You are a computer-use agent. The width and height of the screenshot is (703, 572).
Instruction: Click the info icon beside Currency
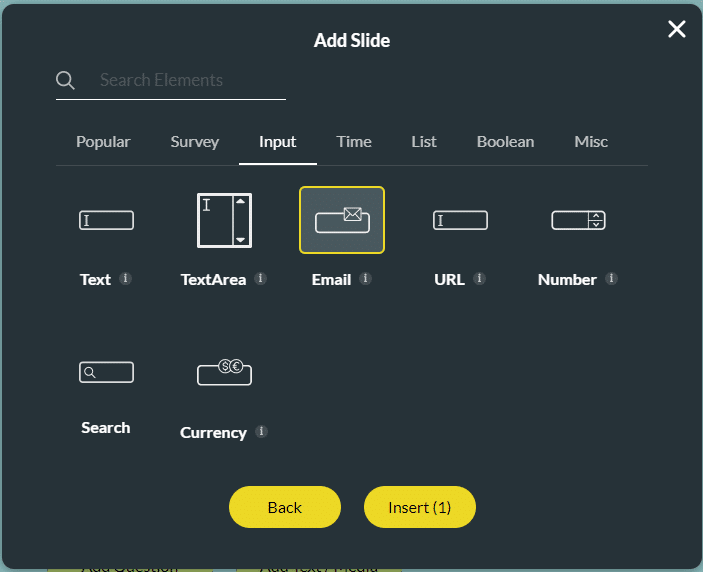click(261, 432)
